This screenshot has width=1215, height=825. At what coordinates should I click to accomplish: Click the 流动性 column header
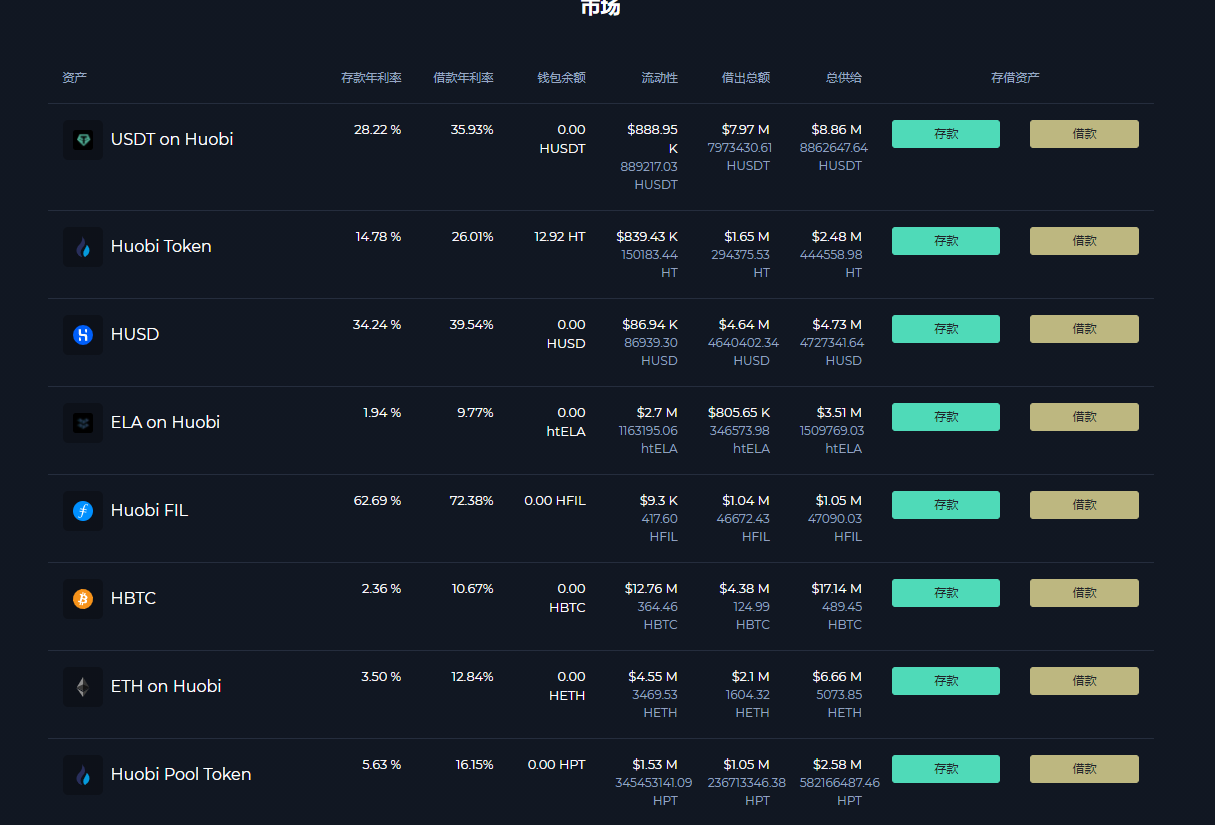click(x=659, y=78)
